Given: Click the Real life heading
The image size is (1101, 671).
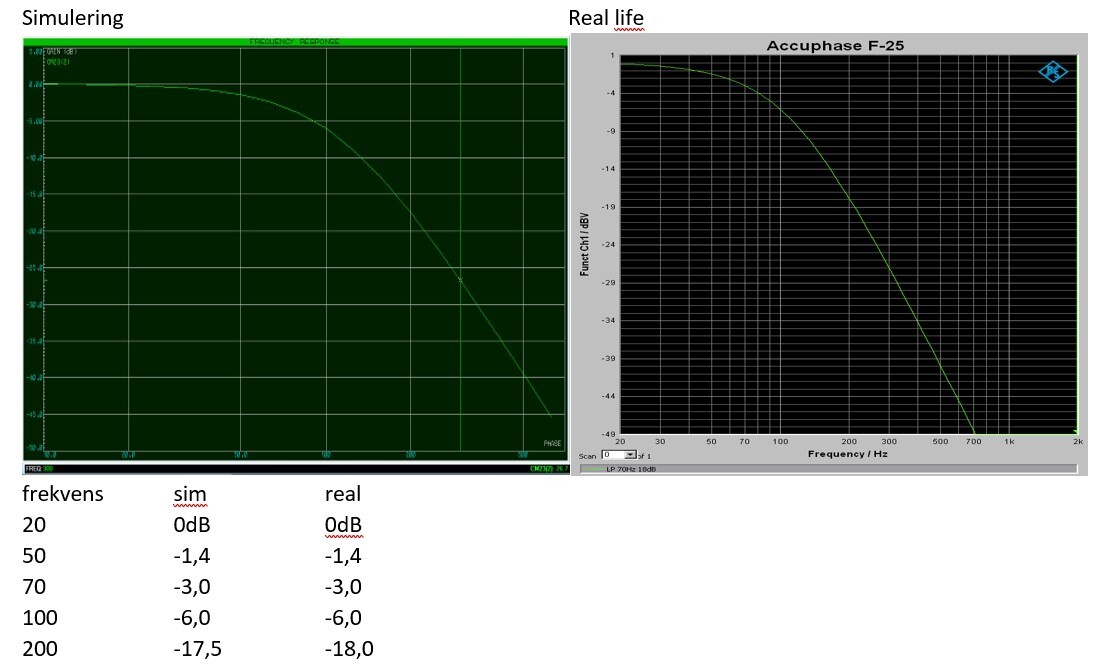Looking at the screenshot, I should tap(606, 18).
